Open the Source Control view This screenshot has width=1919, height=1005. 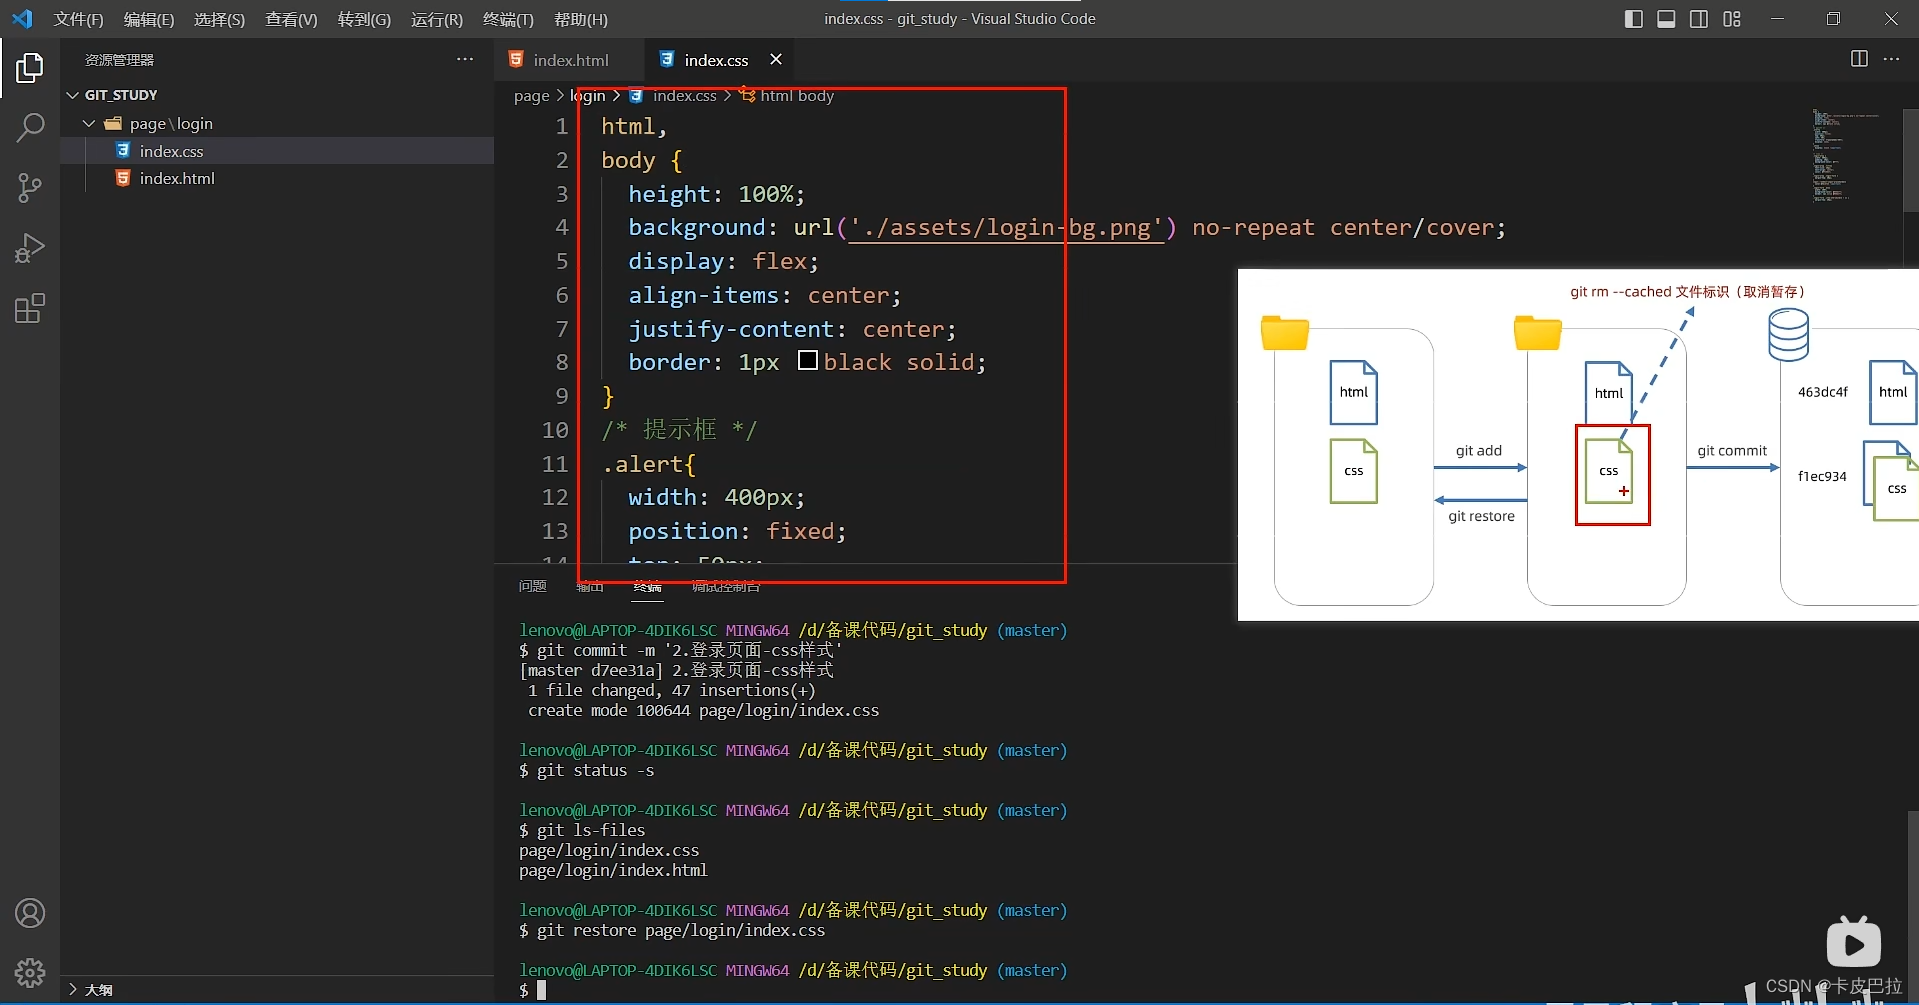point(30,188)
